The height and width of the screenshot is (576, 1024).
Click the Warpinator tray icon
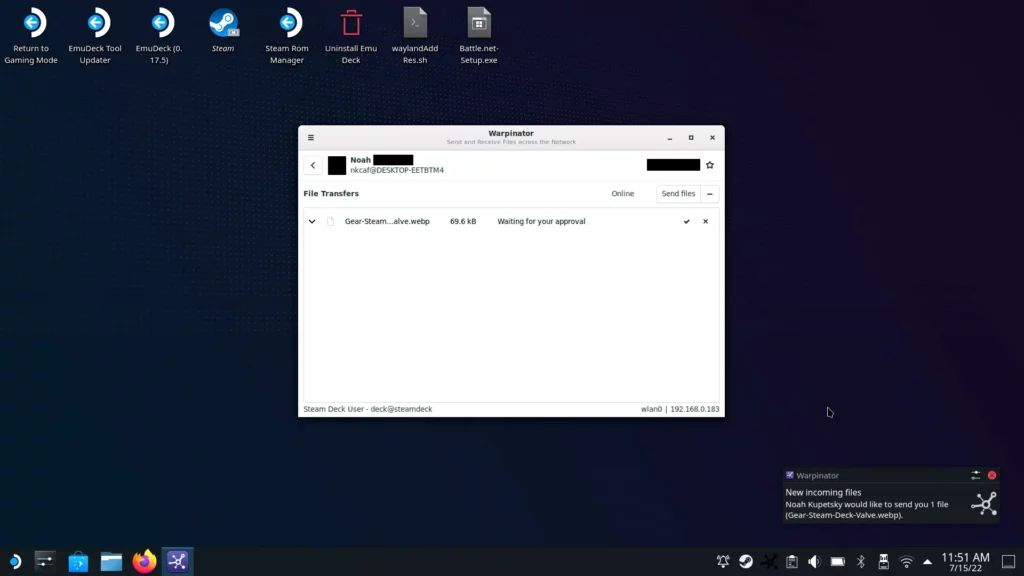pos(769,562)
